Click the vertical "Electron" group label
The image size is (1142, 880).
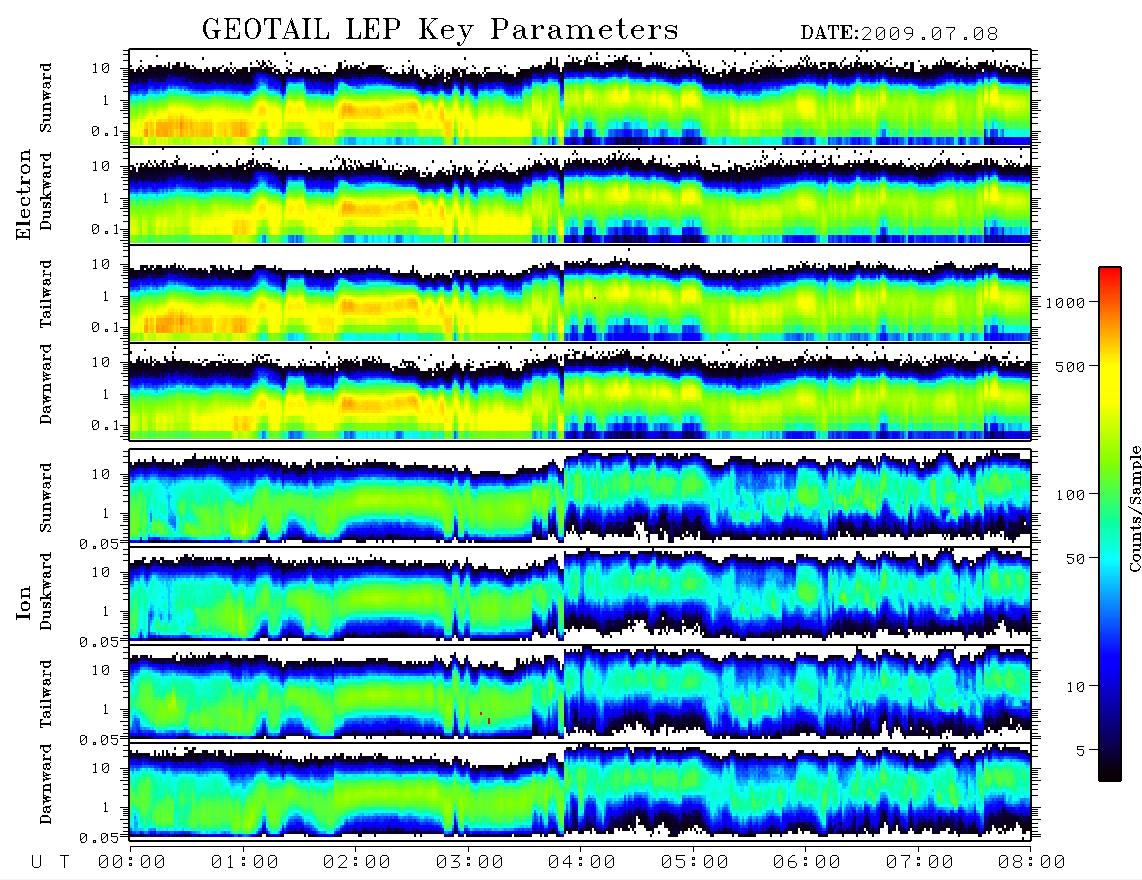click(x=24, y=195)
